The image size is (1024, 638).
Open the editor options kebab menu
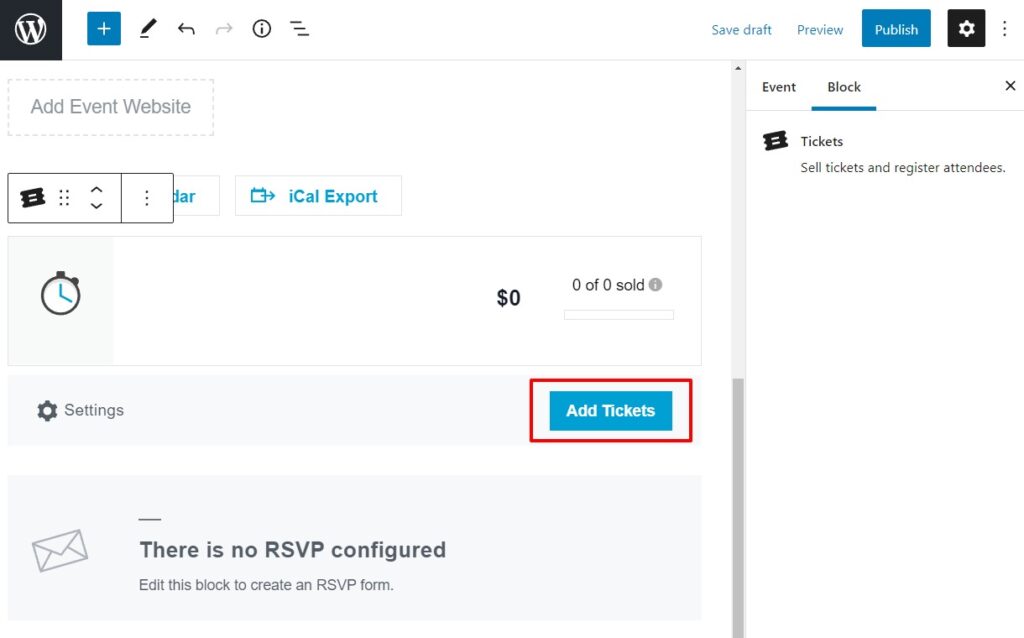click(1005, 29)
